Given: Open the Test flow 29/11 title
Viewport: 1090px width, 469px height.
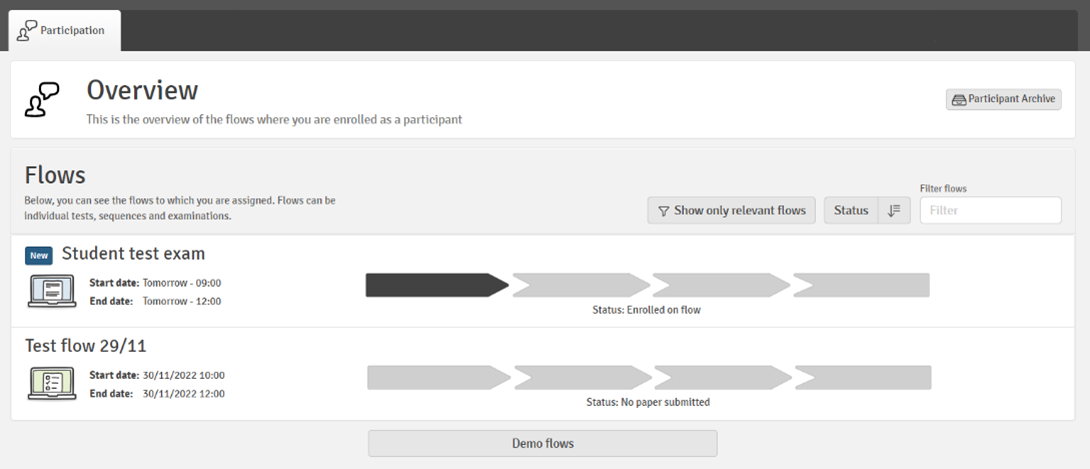Looking at the screenshot, I should [85, 346].
